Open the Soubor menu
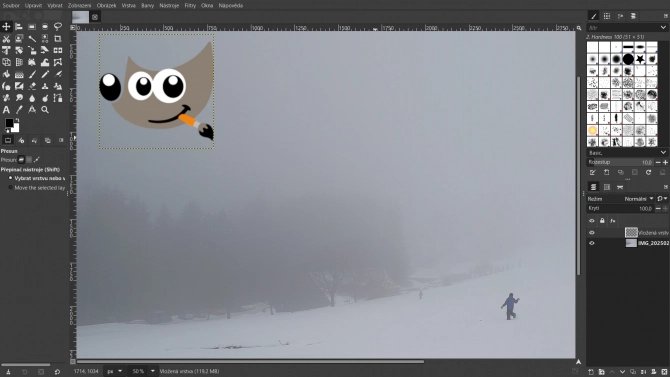 11,6
